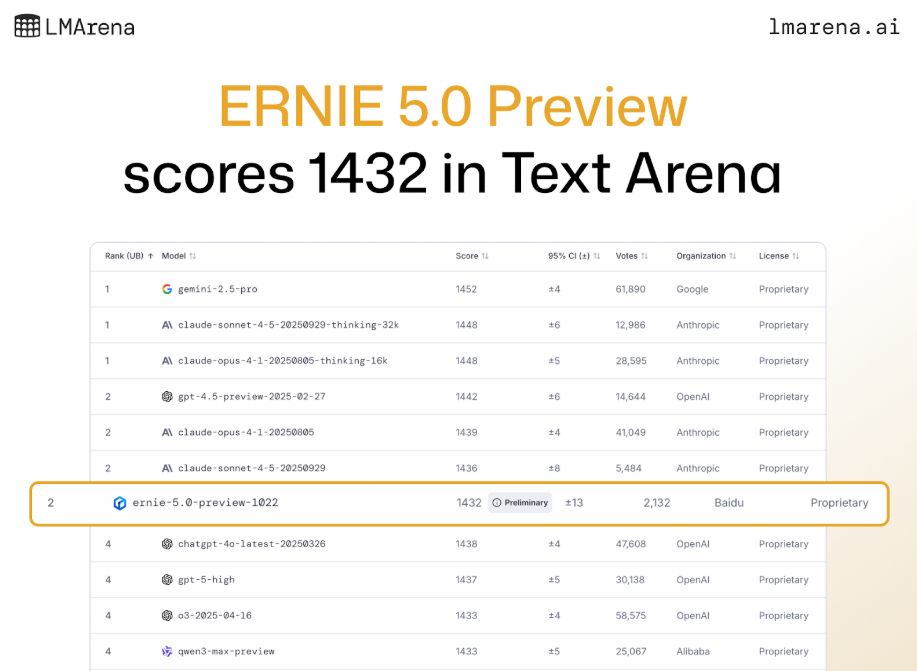The width and height of the screenshot is (917, 671).
Task: Select the ernie-5.0-preview-1022 model name
Action: 205,503
